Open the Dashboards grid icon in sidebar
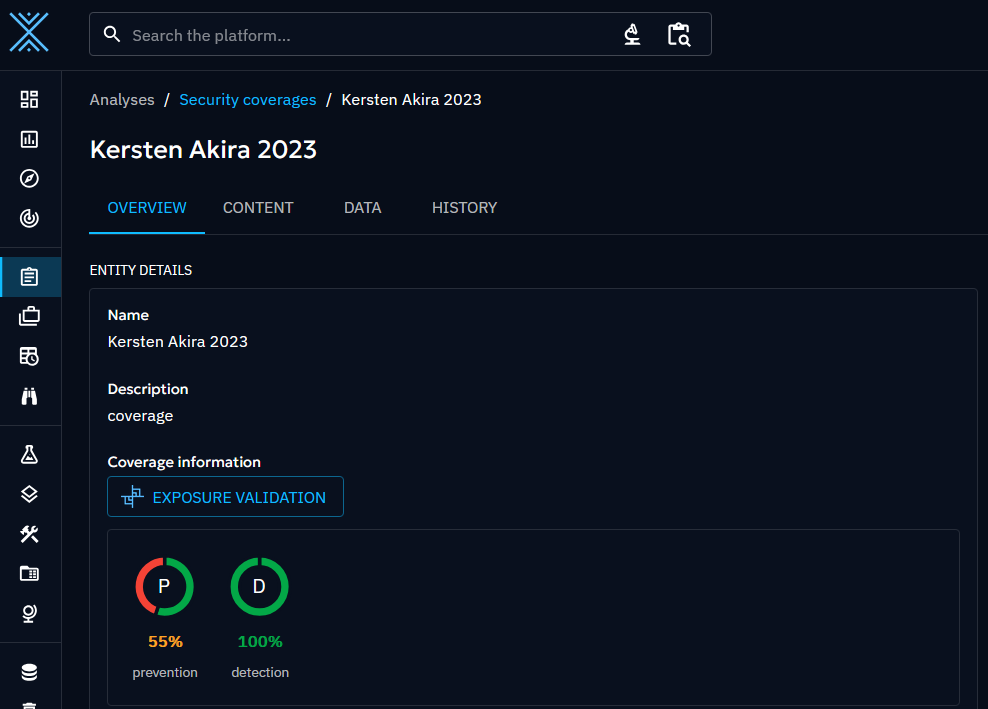Image resolution: width=988 pixels, height=709 pixels. pos(29,99)
